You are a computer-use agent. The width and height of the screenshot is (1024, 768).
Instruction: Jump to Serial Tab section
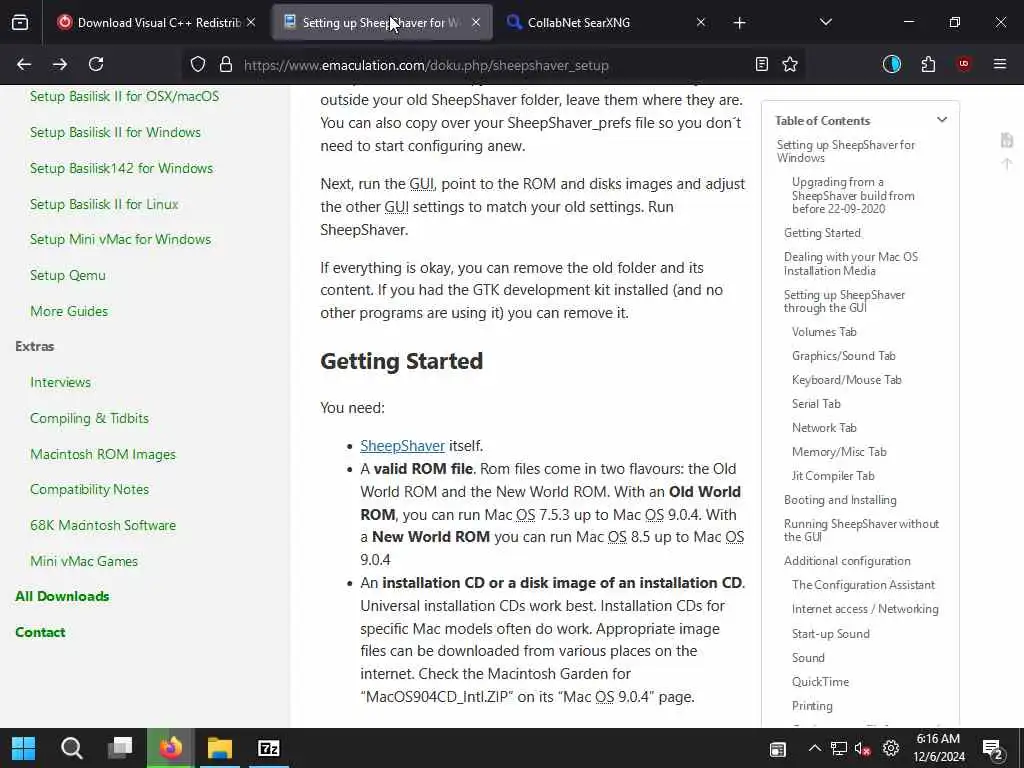tap(816, 404)
